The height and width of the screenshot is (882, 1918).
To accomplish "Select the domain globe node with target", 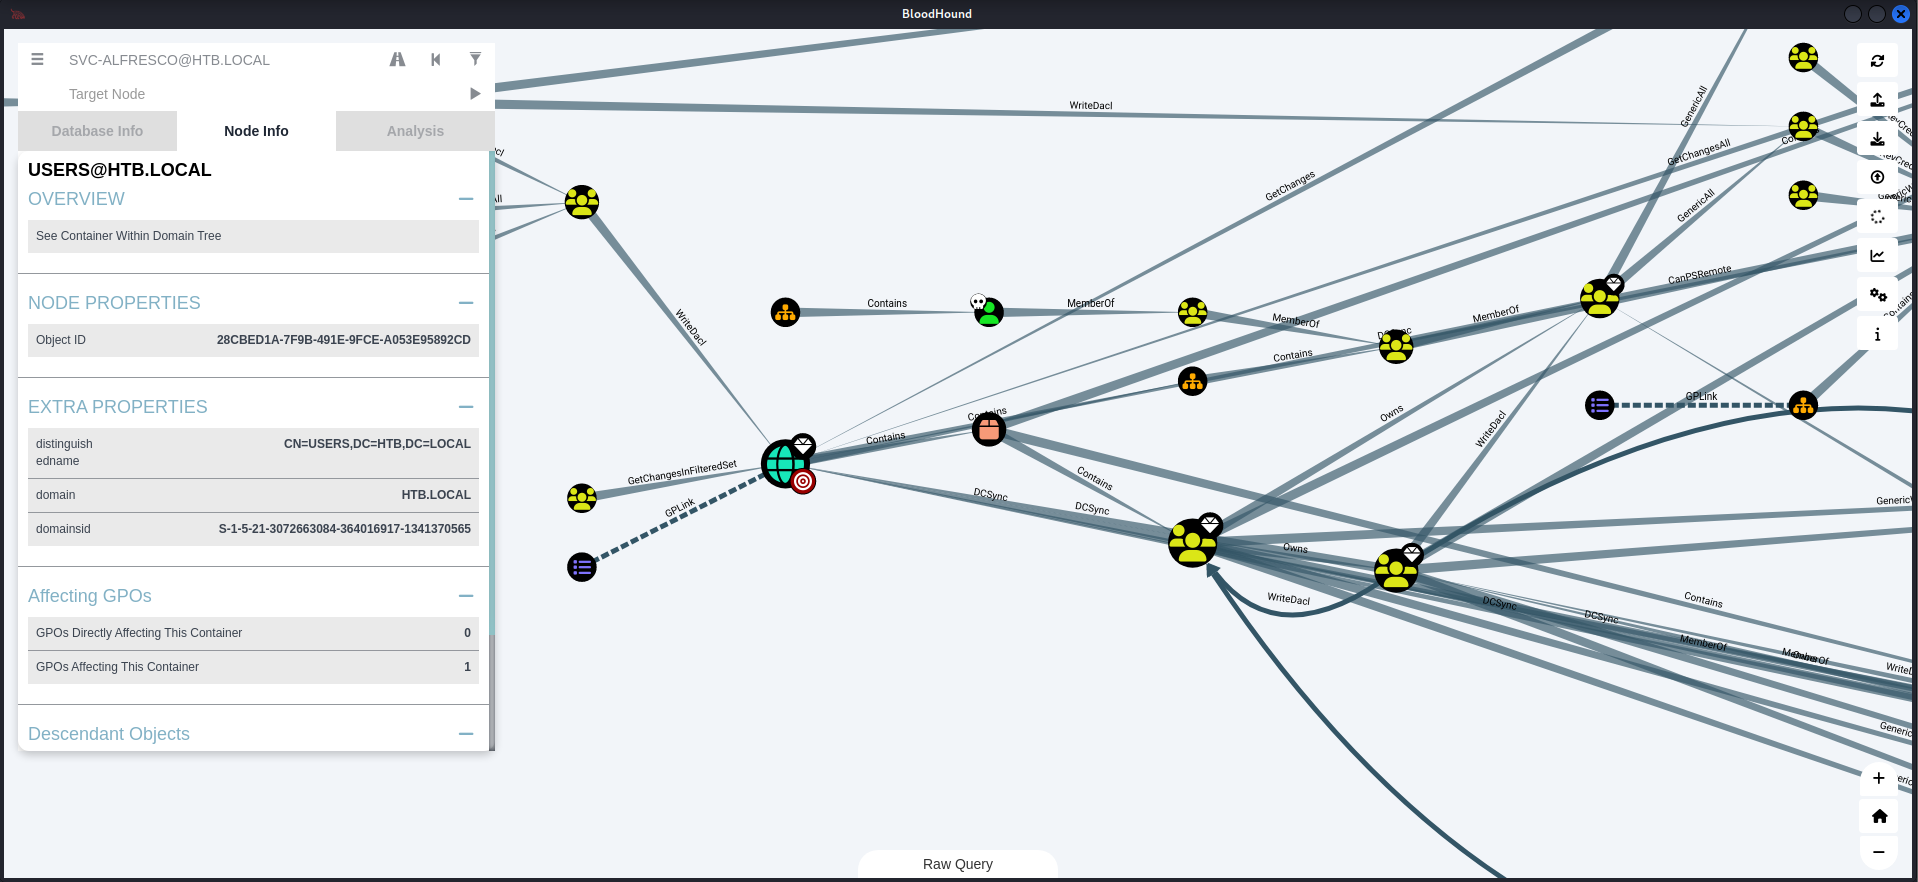I will pos(787,464).
